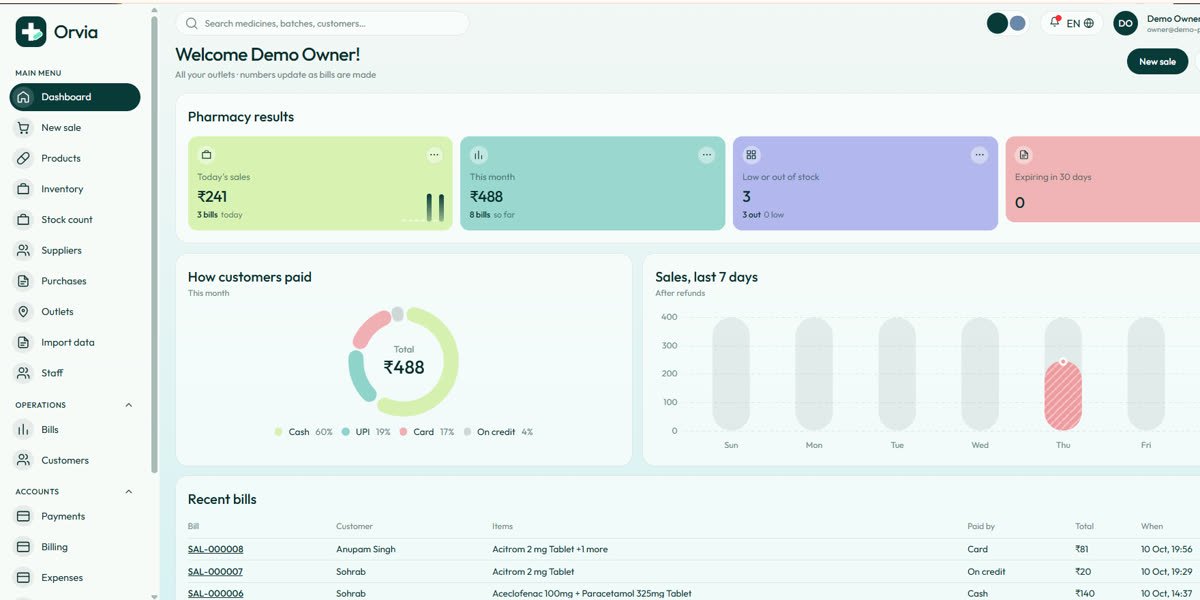Click the Bills bar chart icon

tap(23, 430)
